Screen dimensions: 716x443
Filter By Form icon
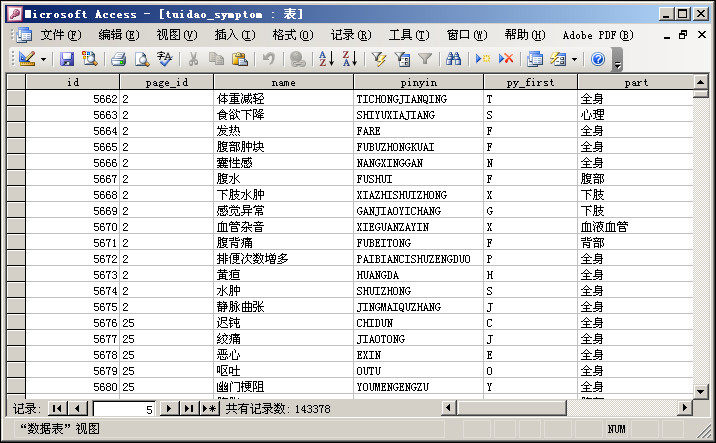point(402,58)
